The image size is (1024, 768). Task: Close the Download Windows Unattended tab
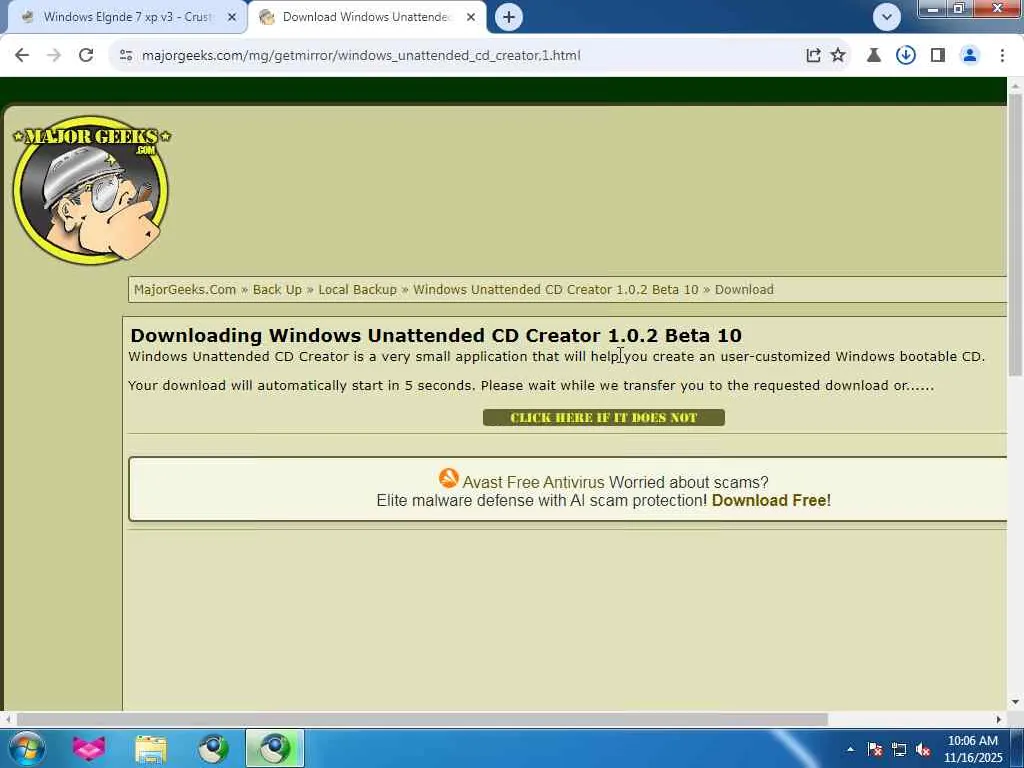[471, 17]
